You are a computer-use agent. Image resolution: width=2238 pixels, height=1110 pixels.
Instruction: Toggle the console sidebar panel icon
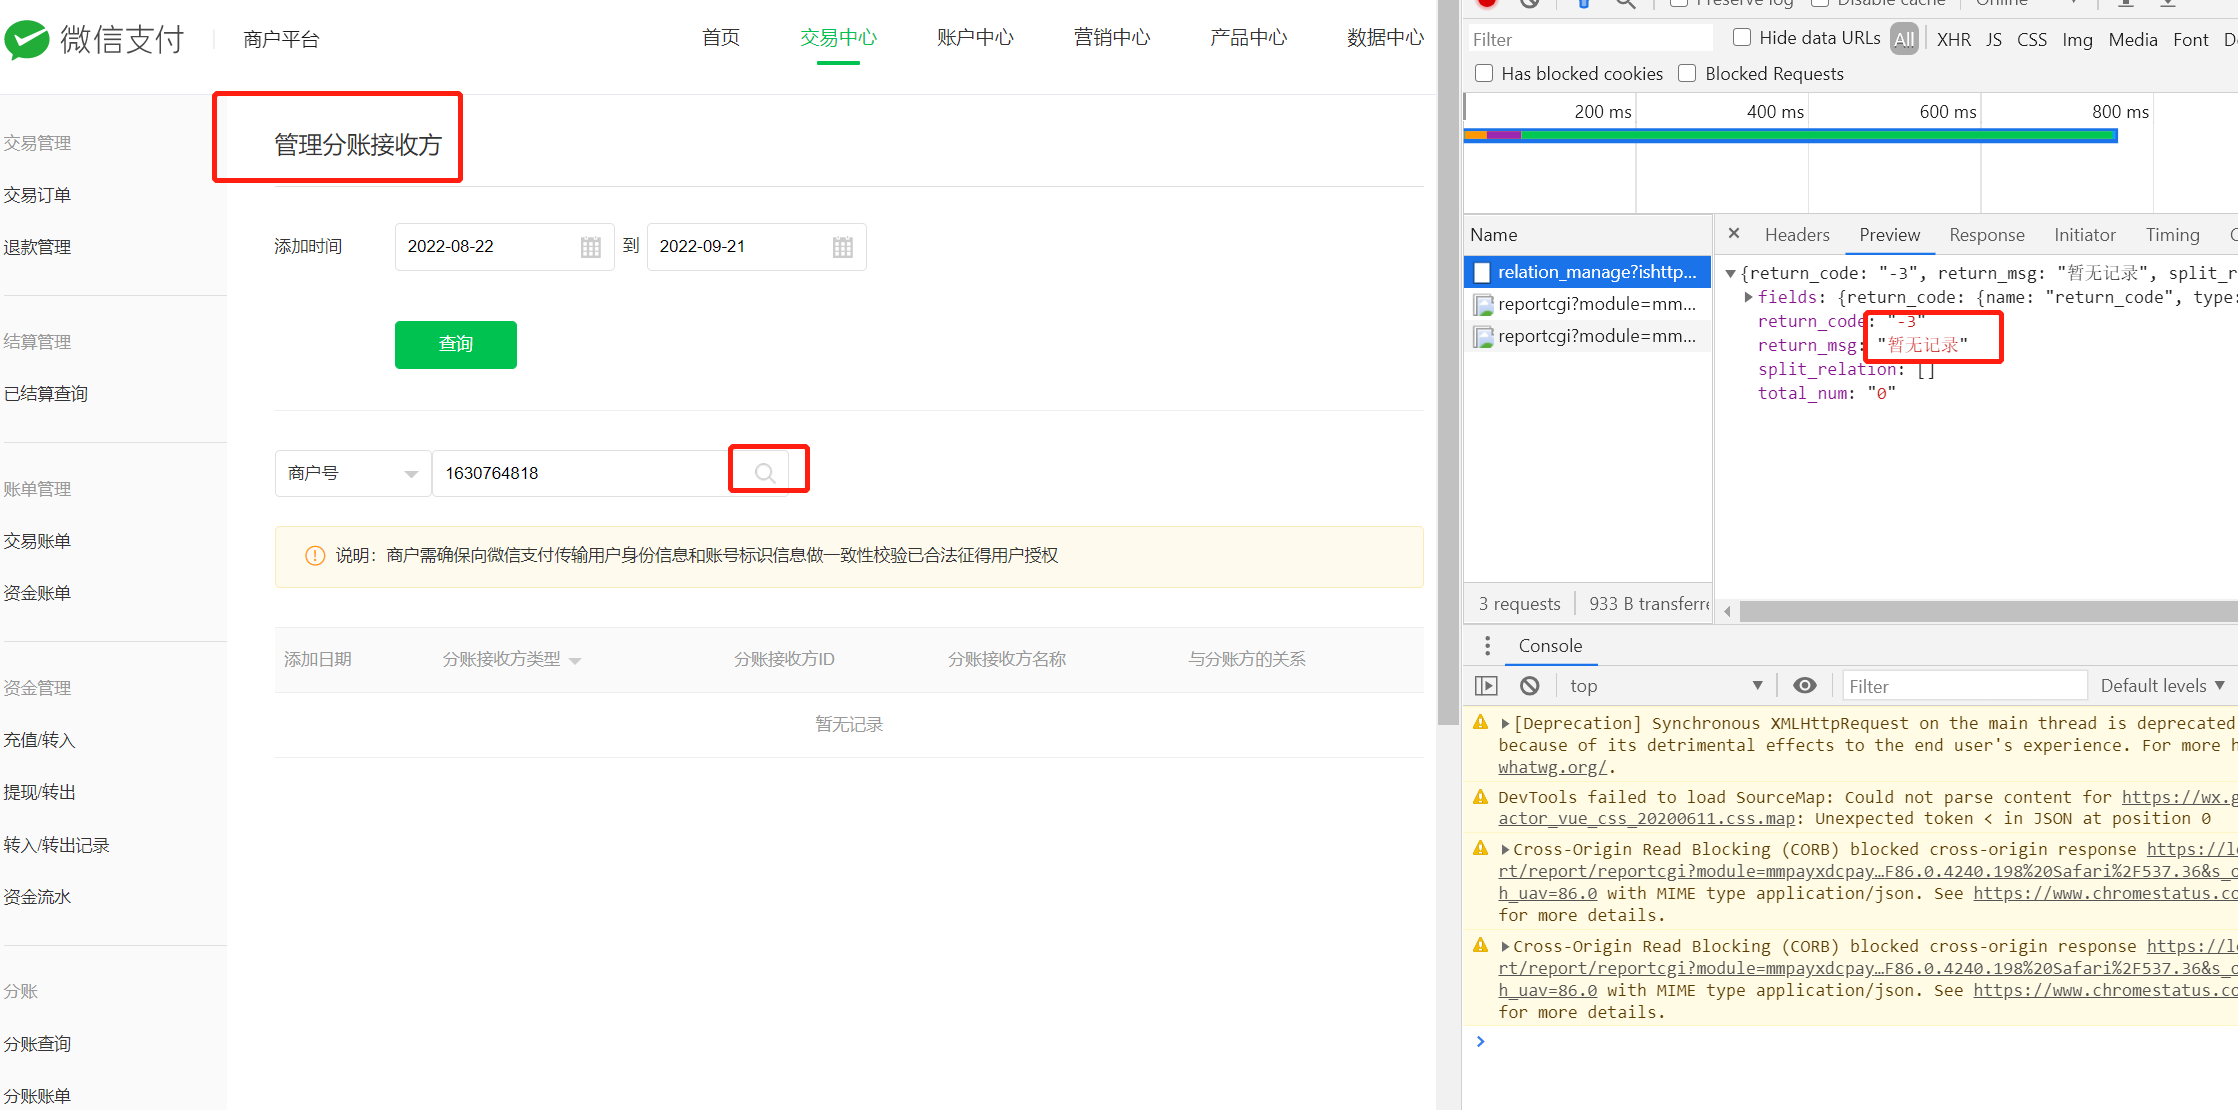[1487, 686]
